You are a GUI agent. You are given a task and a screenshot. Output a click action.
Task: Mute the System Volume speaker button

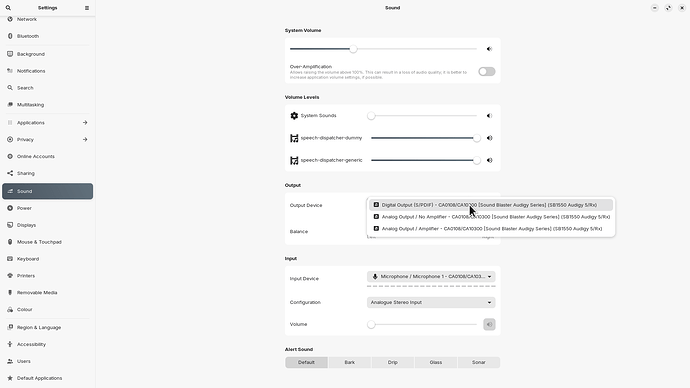pos(489,49)
